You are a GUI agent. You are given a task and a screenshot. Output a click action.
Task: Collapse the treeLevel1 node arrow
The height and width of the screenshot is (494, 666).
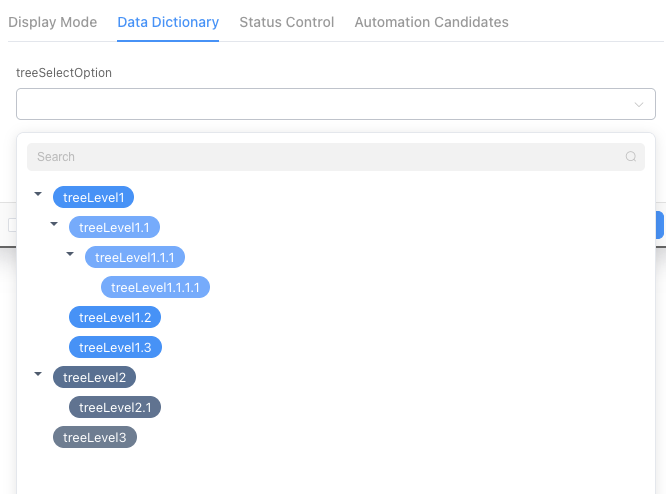[x=38, y=194]
